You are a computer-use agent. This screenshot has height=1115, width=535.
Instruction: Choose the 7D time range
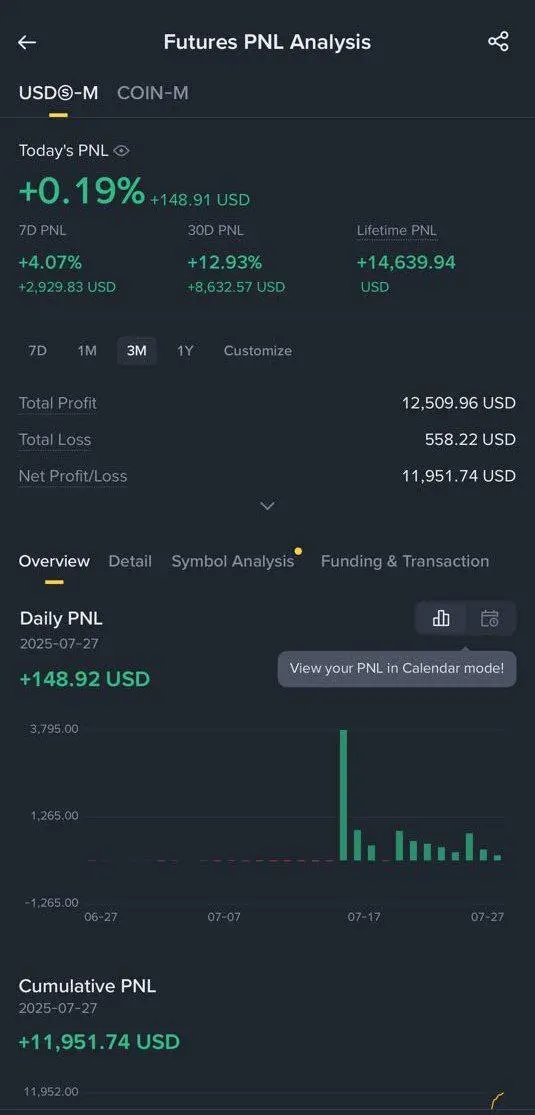click(x=38, y=351)
